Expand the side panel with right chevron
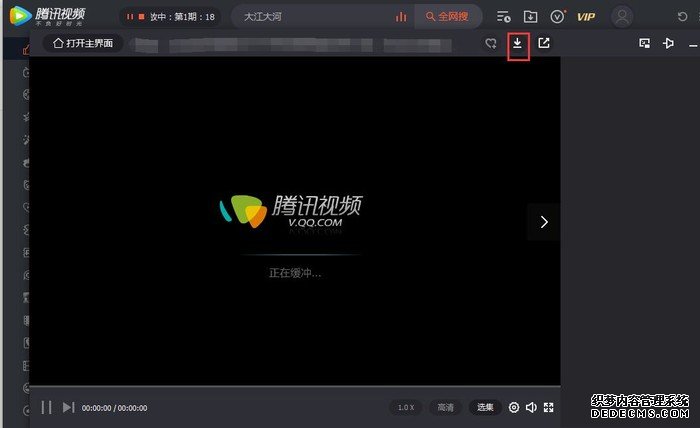This screenshot has width=700, height=428. pyautogui.click(x=544, y=222)
